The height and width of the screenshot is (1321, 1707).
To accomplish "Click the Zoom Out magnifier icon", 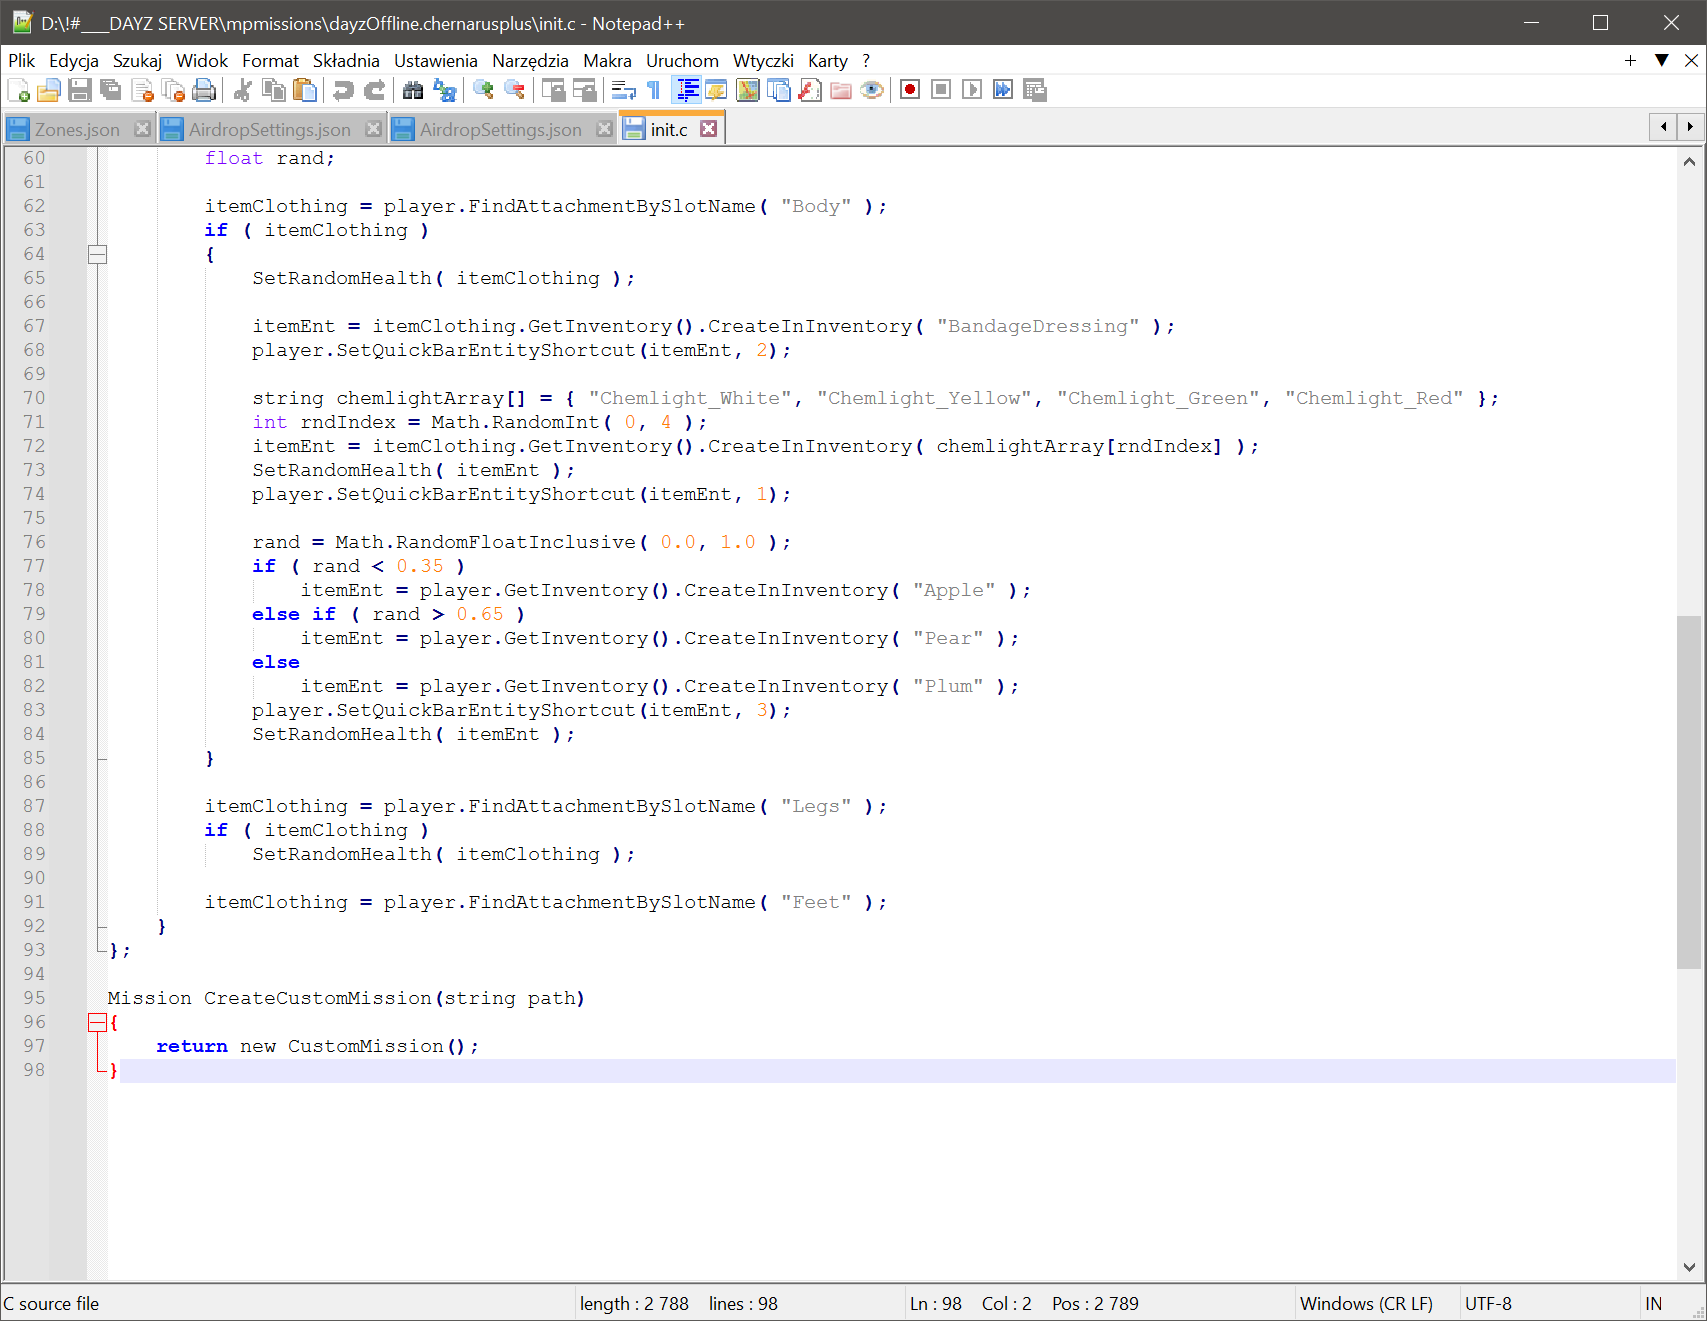I will click(x=514, y=90).
